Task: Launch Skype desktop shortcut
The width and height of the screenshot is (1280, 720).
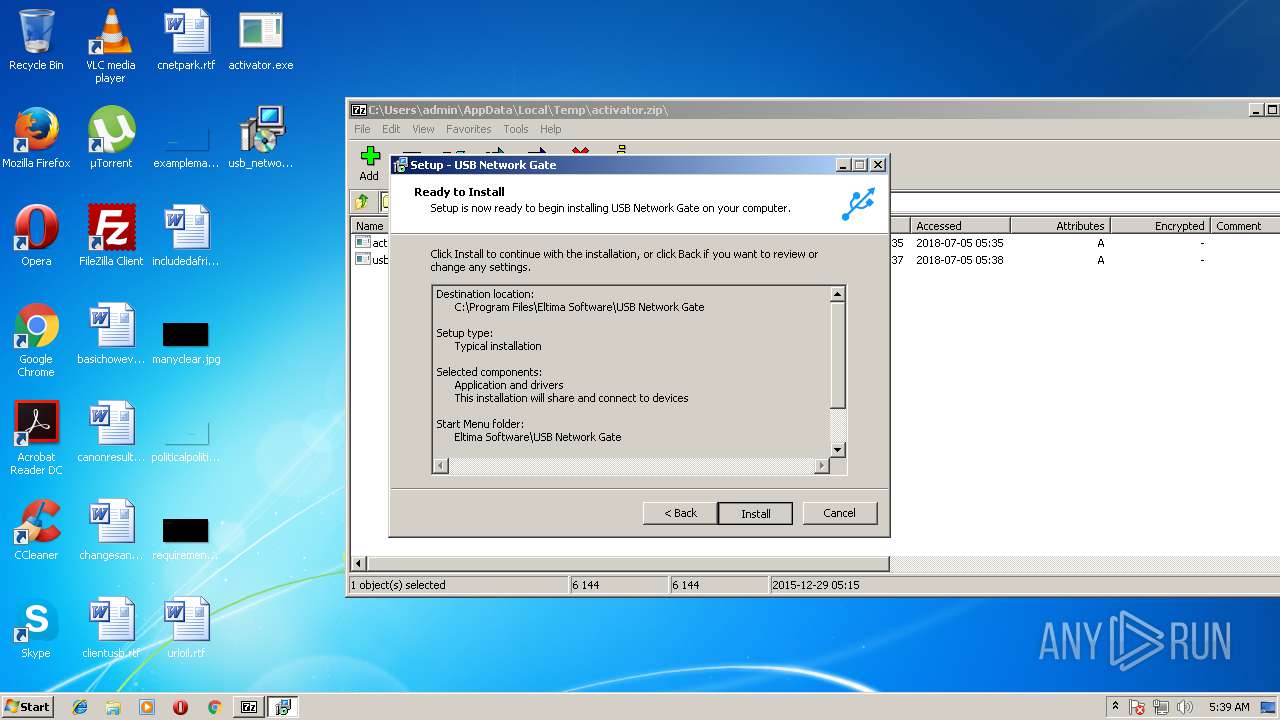Action: pos(36,628)
